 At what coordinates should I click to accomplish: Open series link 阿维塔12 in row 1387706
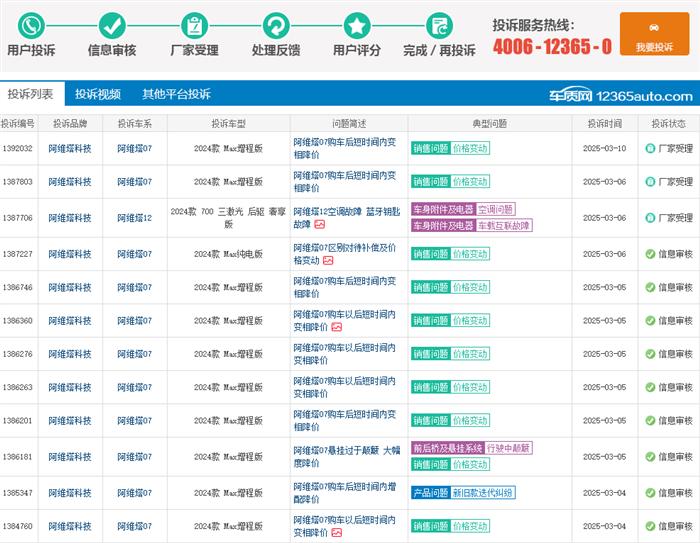point(134,218)
